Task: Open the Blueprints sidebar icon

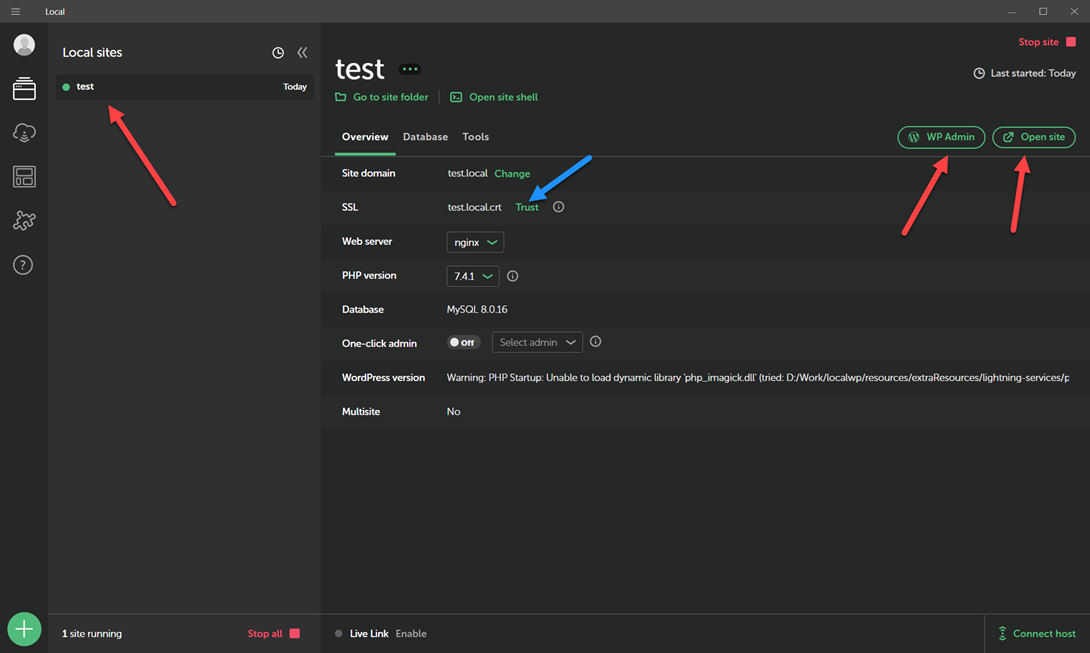Action: [24, 177]
